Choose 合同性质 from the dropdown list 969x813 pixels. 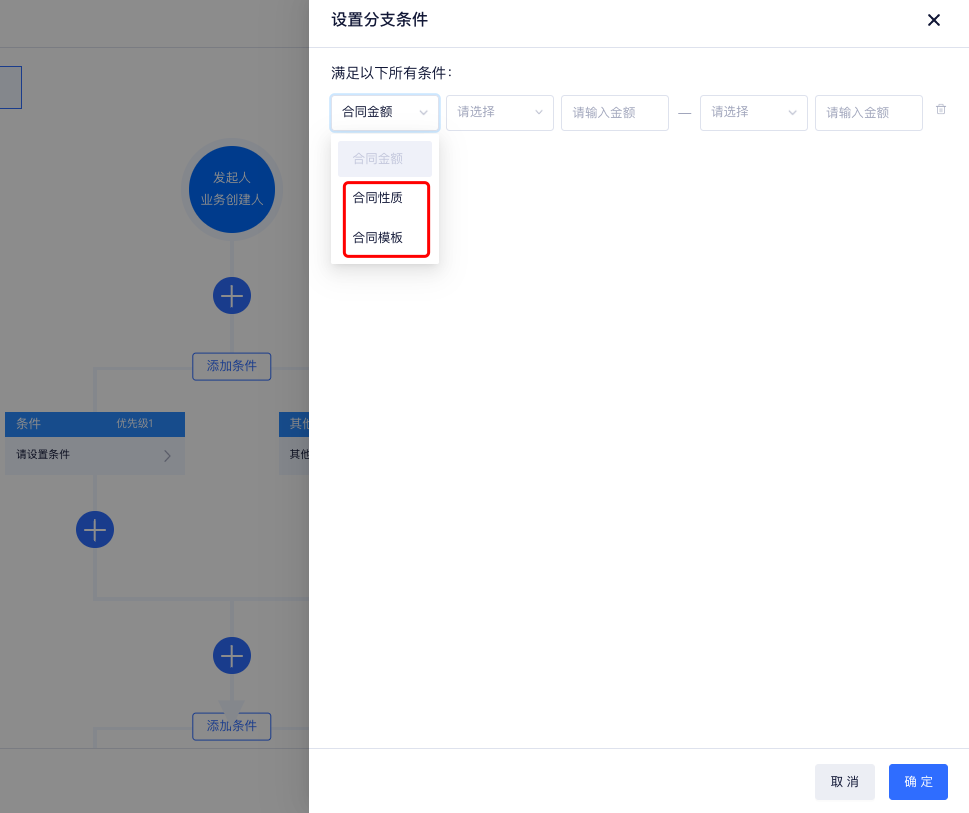click(x=378, y=198)
